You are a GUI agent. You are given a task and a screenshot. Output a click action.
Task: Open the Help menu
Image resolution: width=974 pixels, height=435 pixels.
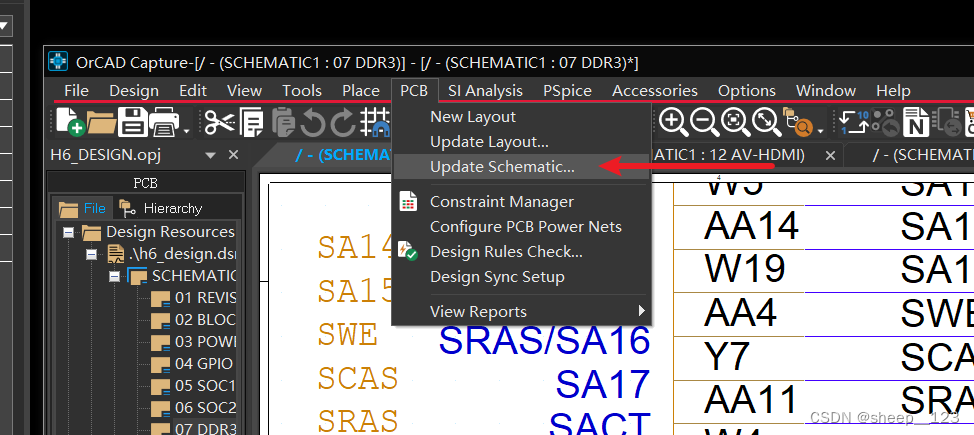(x=893, y=91)
